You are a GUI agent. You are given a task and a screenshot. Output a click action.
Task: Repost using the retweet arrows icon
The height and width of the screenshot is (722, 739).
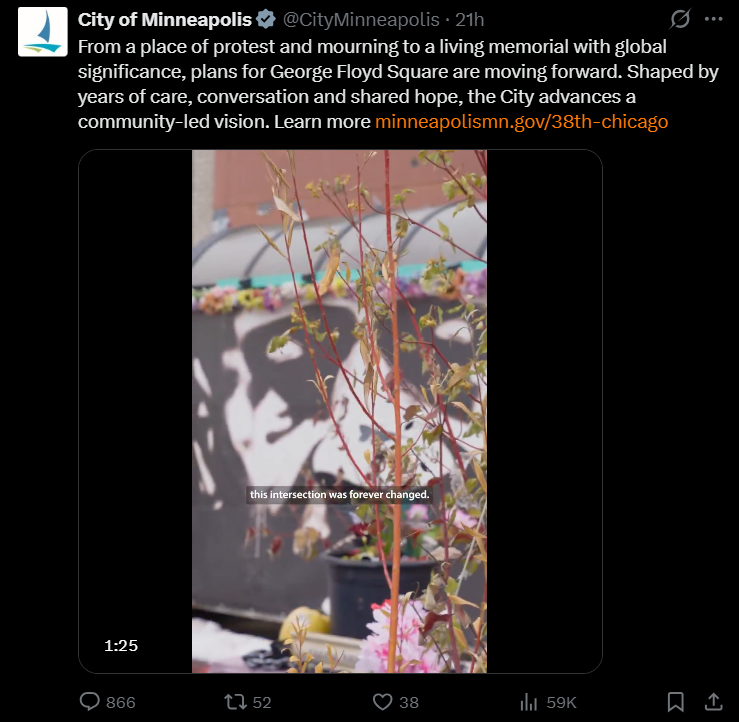coord(235,702)
